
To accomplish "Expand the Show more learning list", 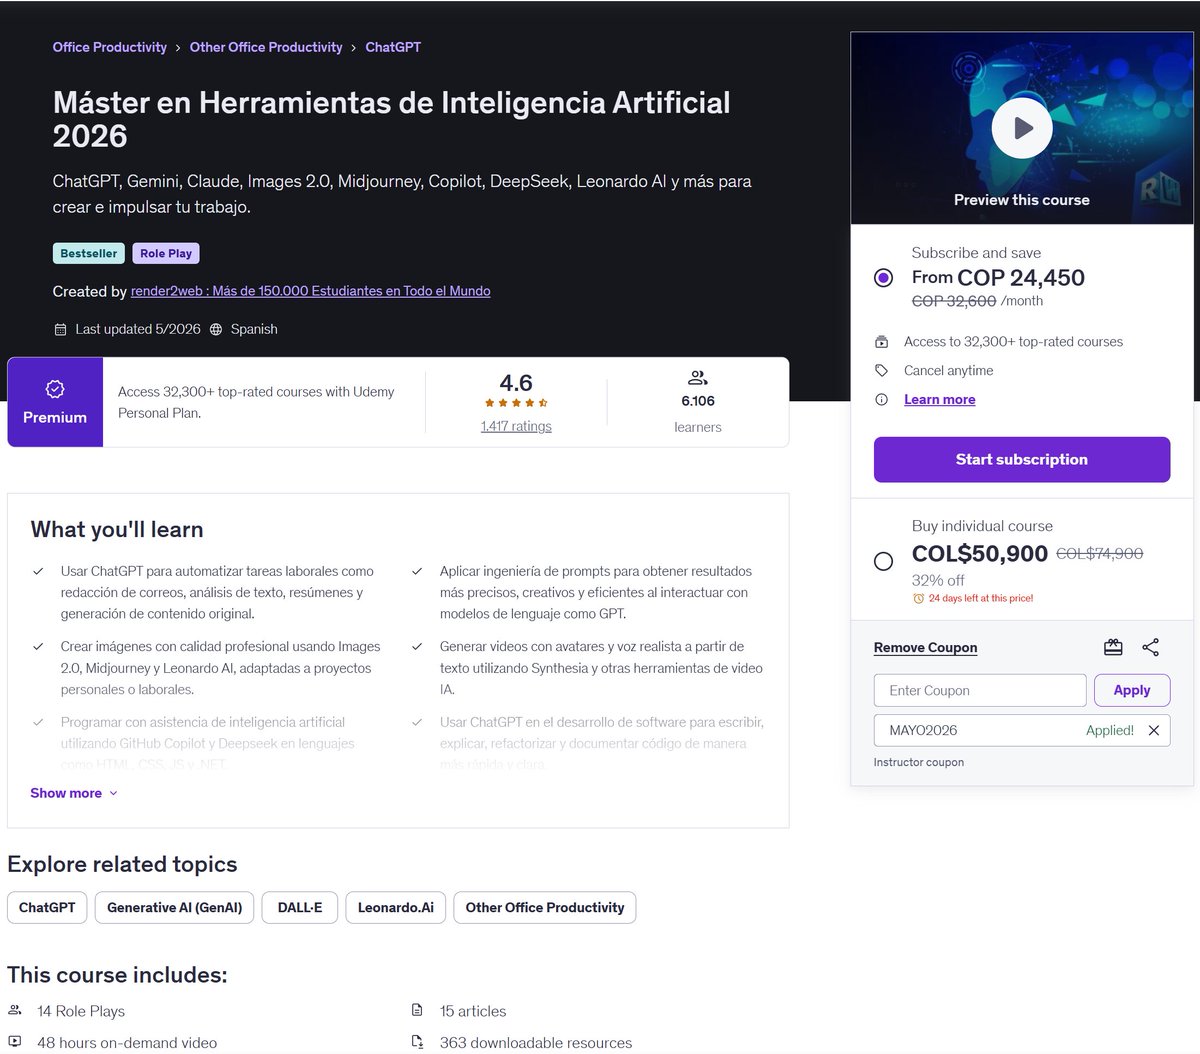I will pyautogui.click(x=74, y=793).
